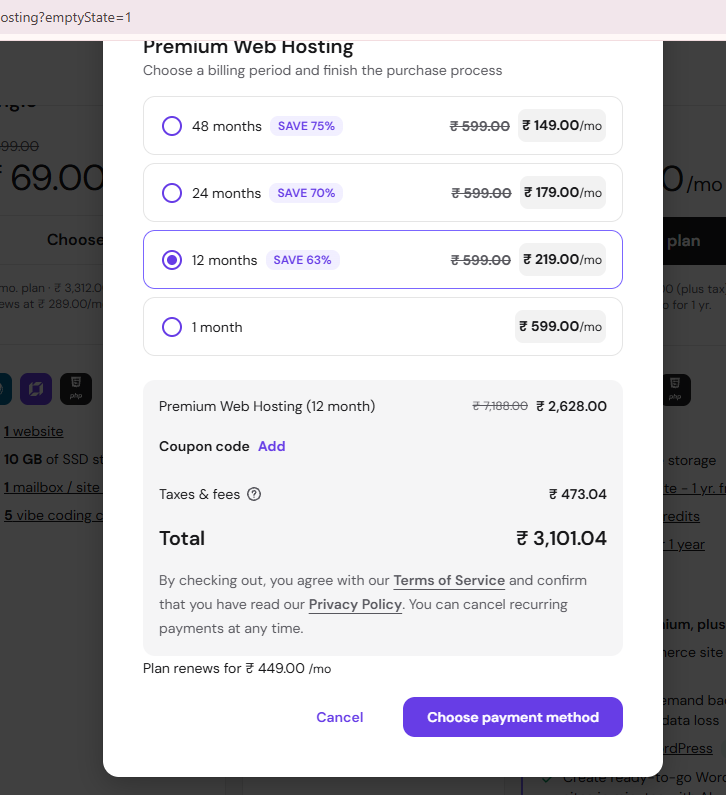This screenshot has width=726, height=795.
Task: Click the PHP icon on the right edge
Action: coord(676,390)
